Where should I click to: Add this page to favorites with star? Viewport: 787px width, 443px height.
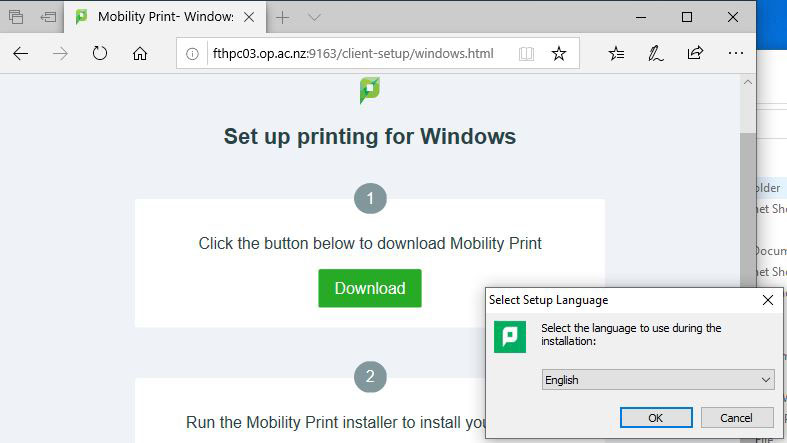pos(559,53)
